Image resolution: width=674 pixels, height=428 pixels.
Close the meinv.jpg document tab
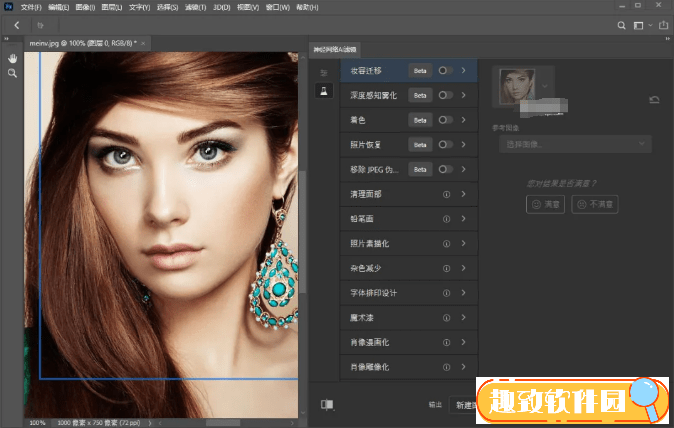(x=143, y=43)
